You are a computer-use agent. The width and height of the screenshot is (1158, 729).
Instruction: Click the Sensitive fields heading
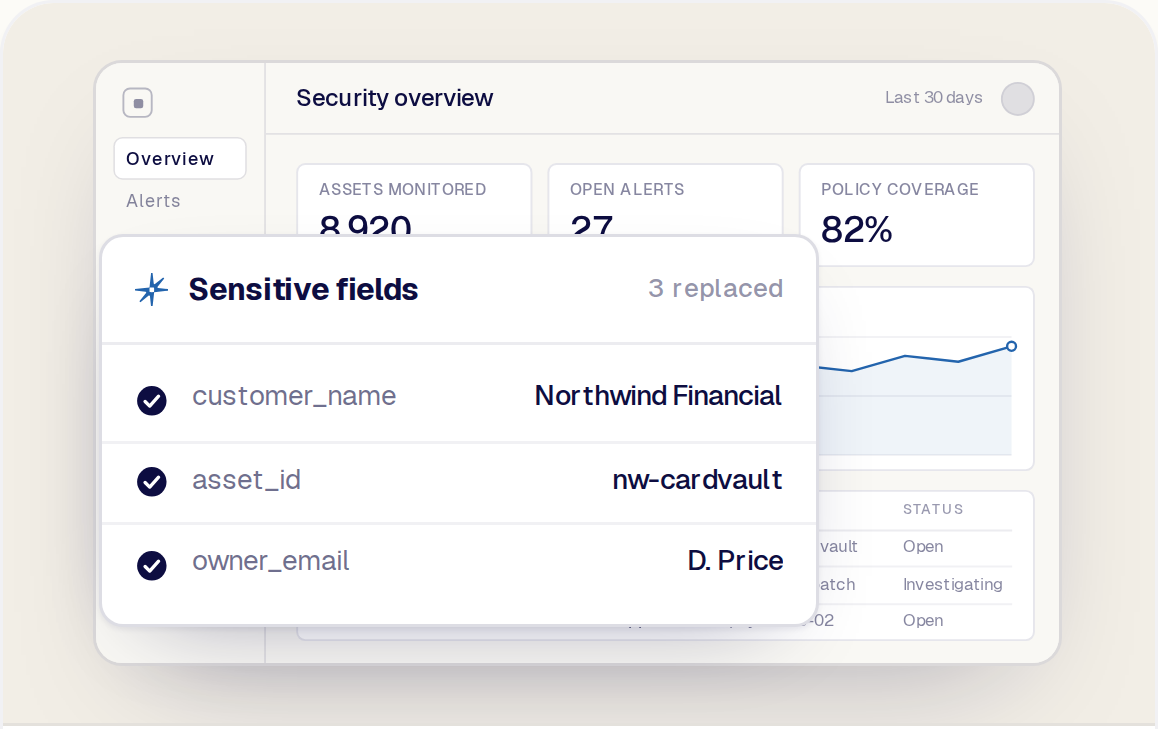pyautogui.click(x=303, y=290)
